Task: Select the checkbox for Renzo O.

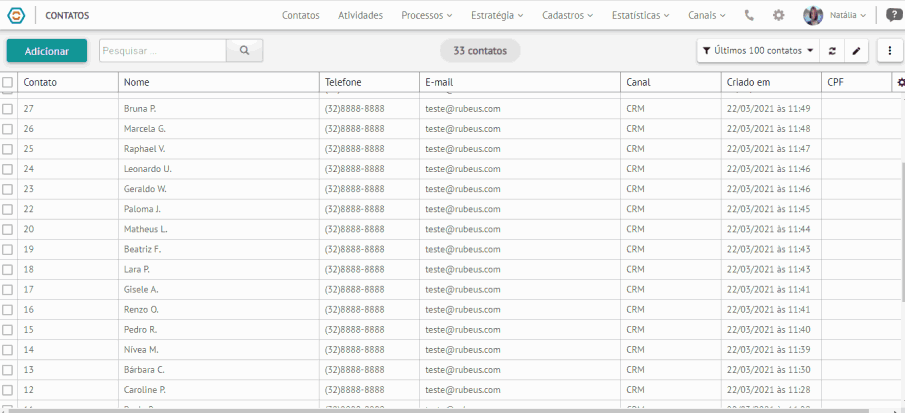Action: click(x=7, y=310)
